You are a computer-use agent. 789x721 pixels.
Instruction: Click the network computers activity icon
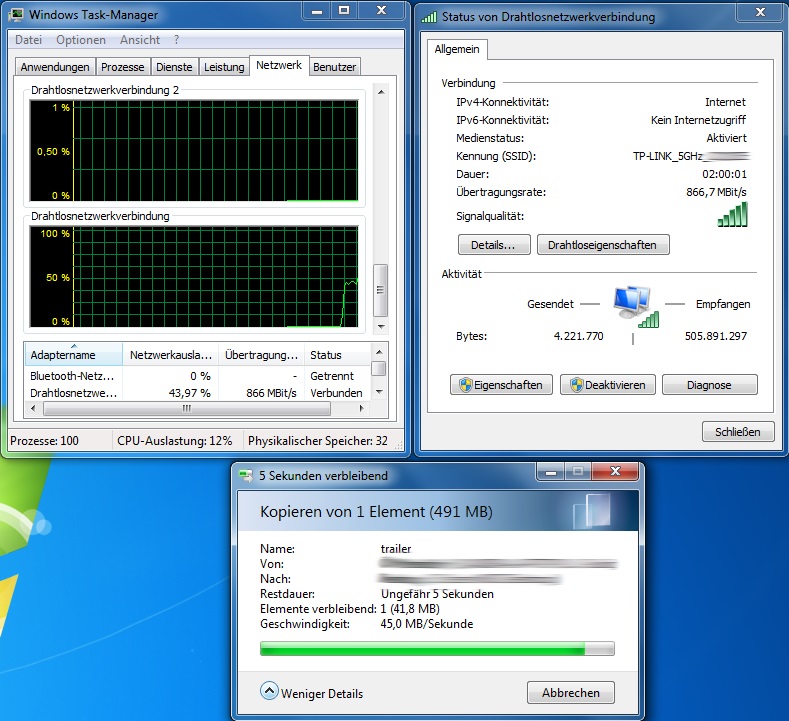[x=632, y=304]
